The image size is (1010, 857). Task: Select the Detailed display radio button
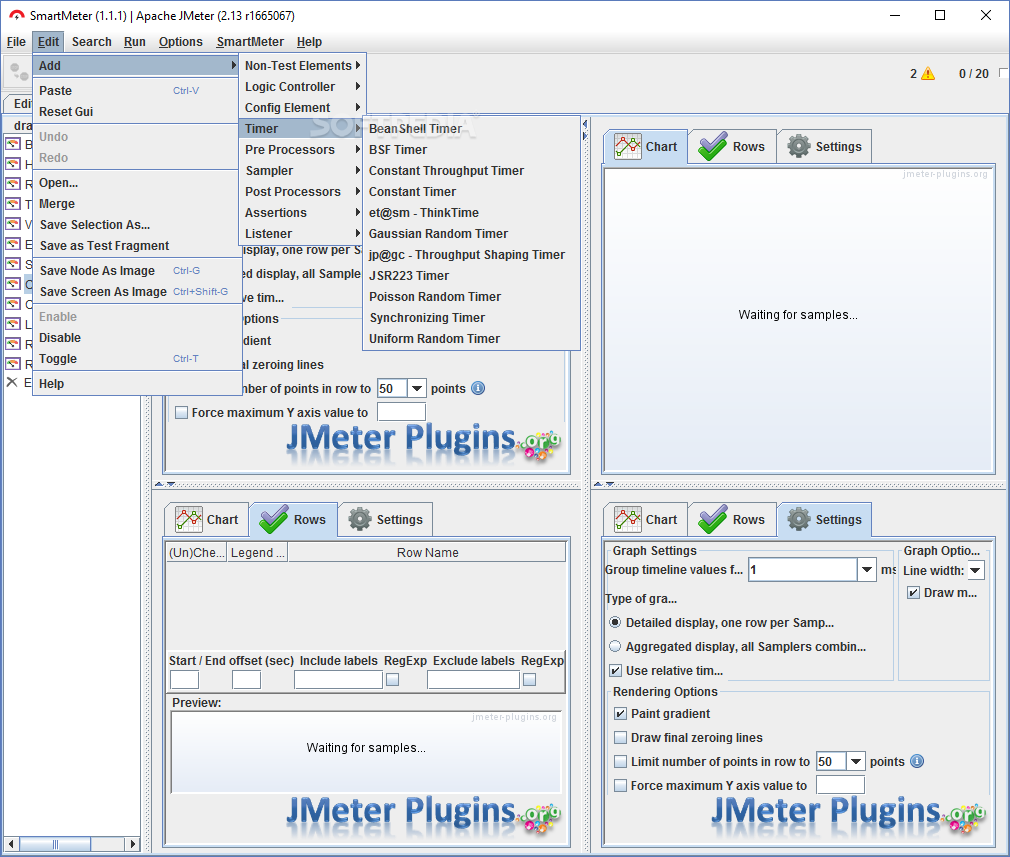(x=615, y=622)
